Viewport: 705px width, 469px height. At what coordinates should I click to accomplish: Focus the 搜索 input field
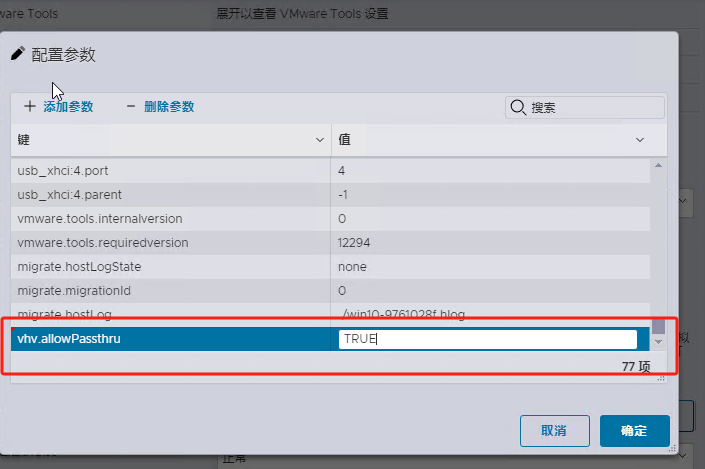pos(585,107)
